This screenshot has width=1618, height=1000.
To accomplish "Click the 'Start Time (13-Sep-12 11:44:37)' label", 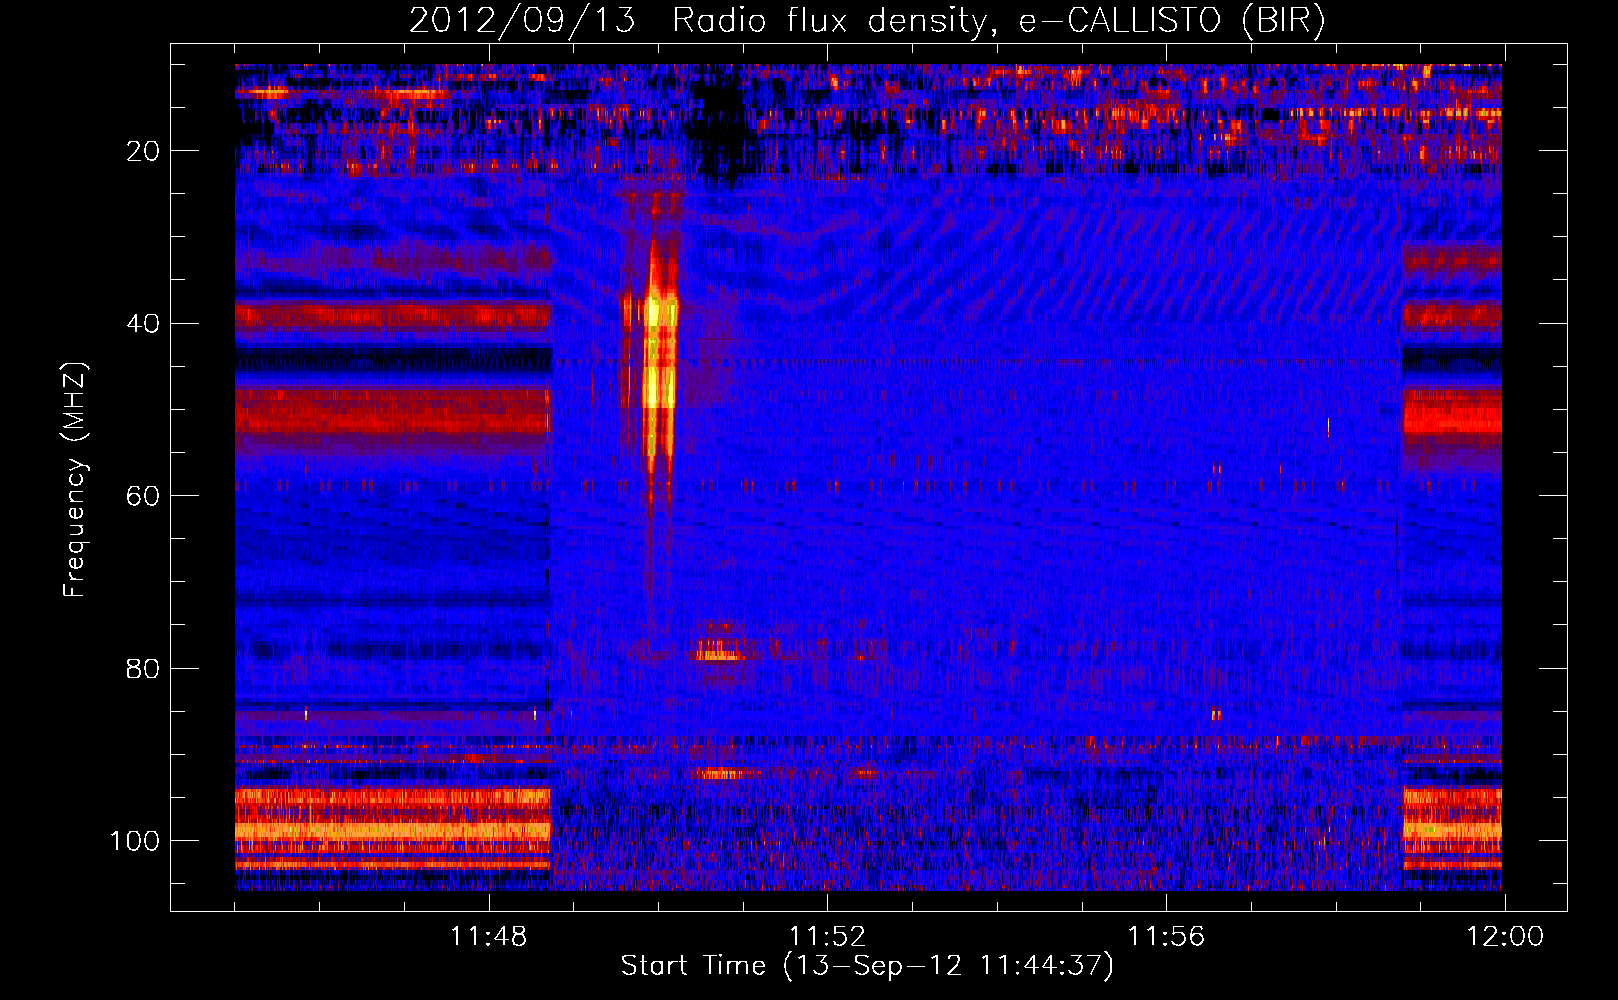I will tap(867, 966).
